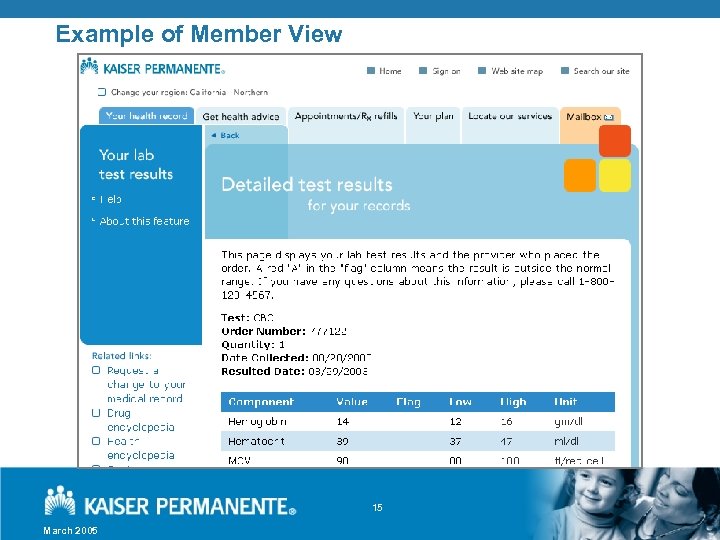The width and height of the screenshot is (720, 540).
Task: Click the Order Number label
Action: click(x=263, y=331)
